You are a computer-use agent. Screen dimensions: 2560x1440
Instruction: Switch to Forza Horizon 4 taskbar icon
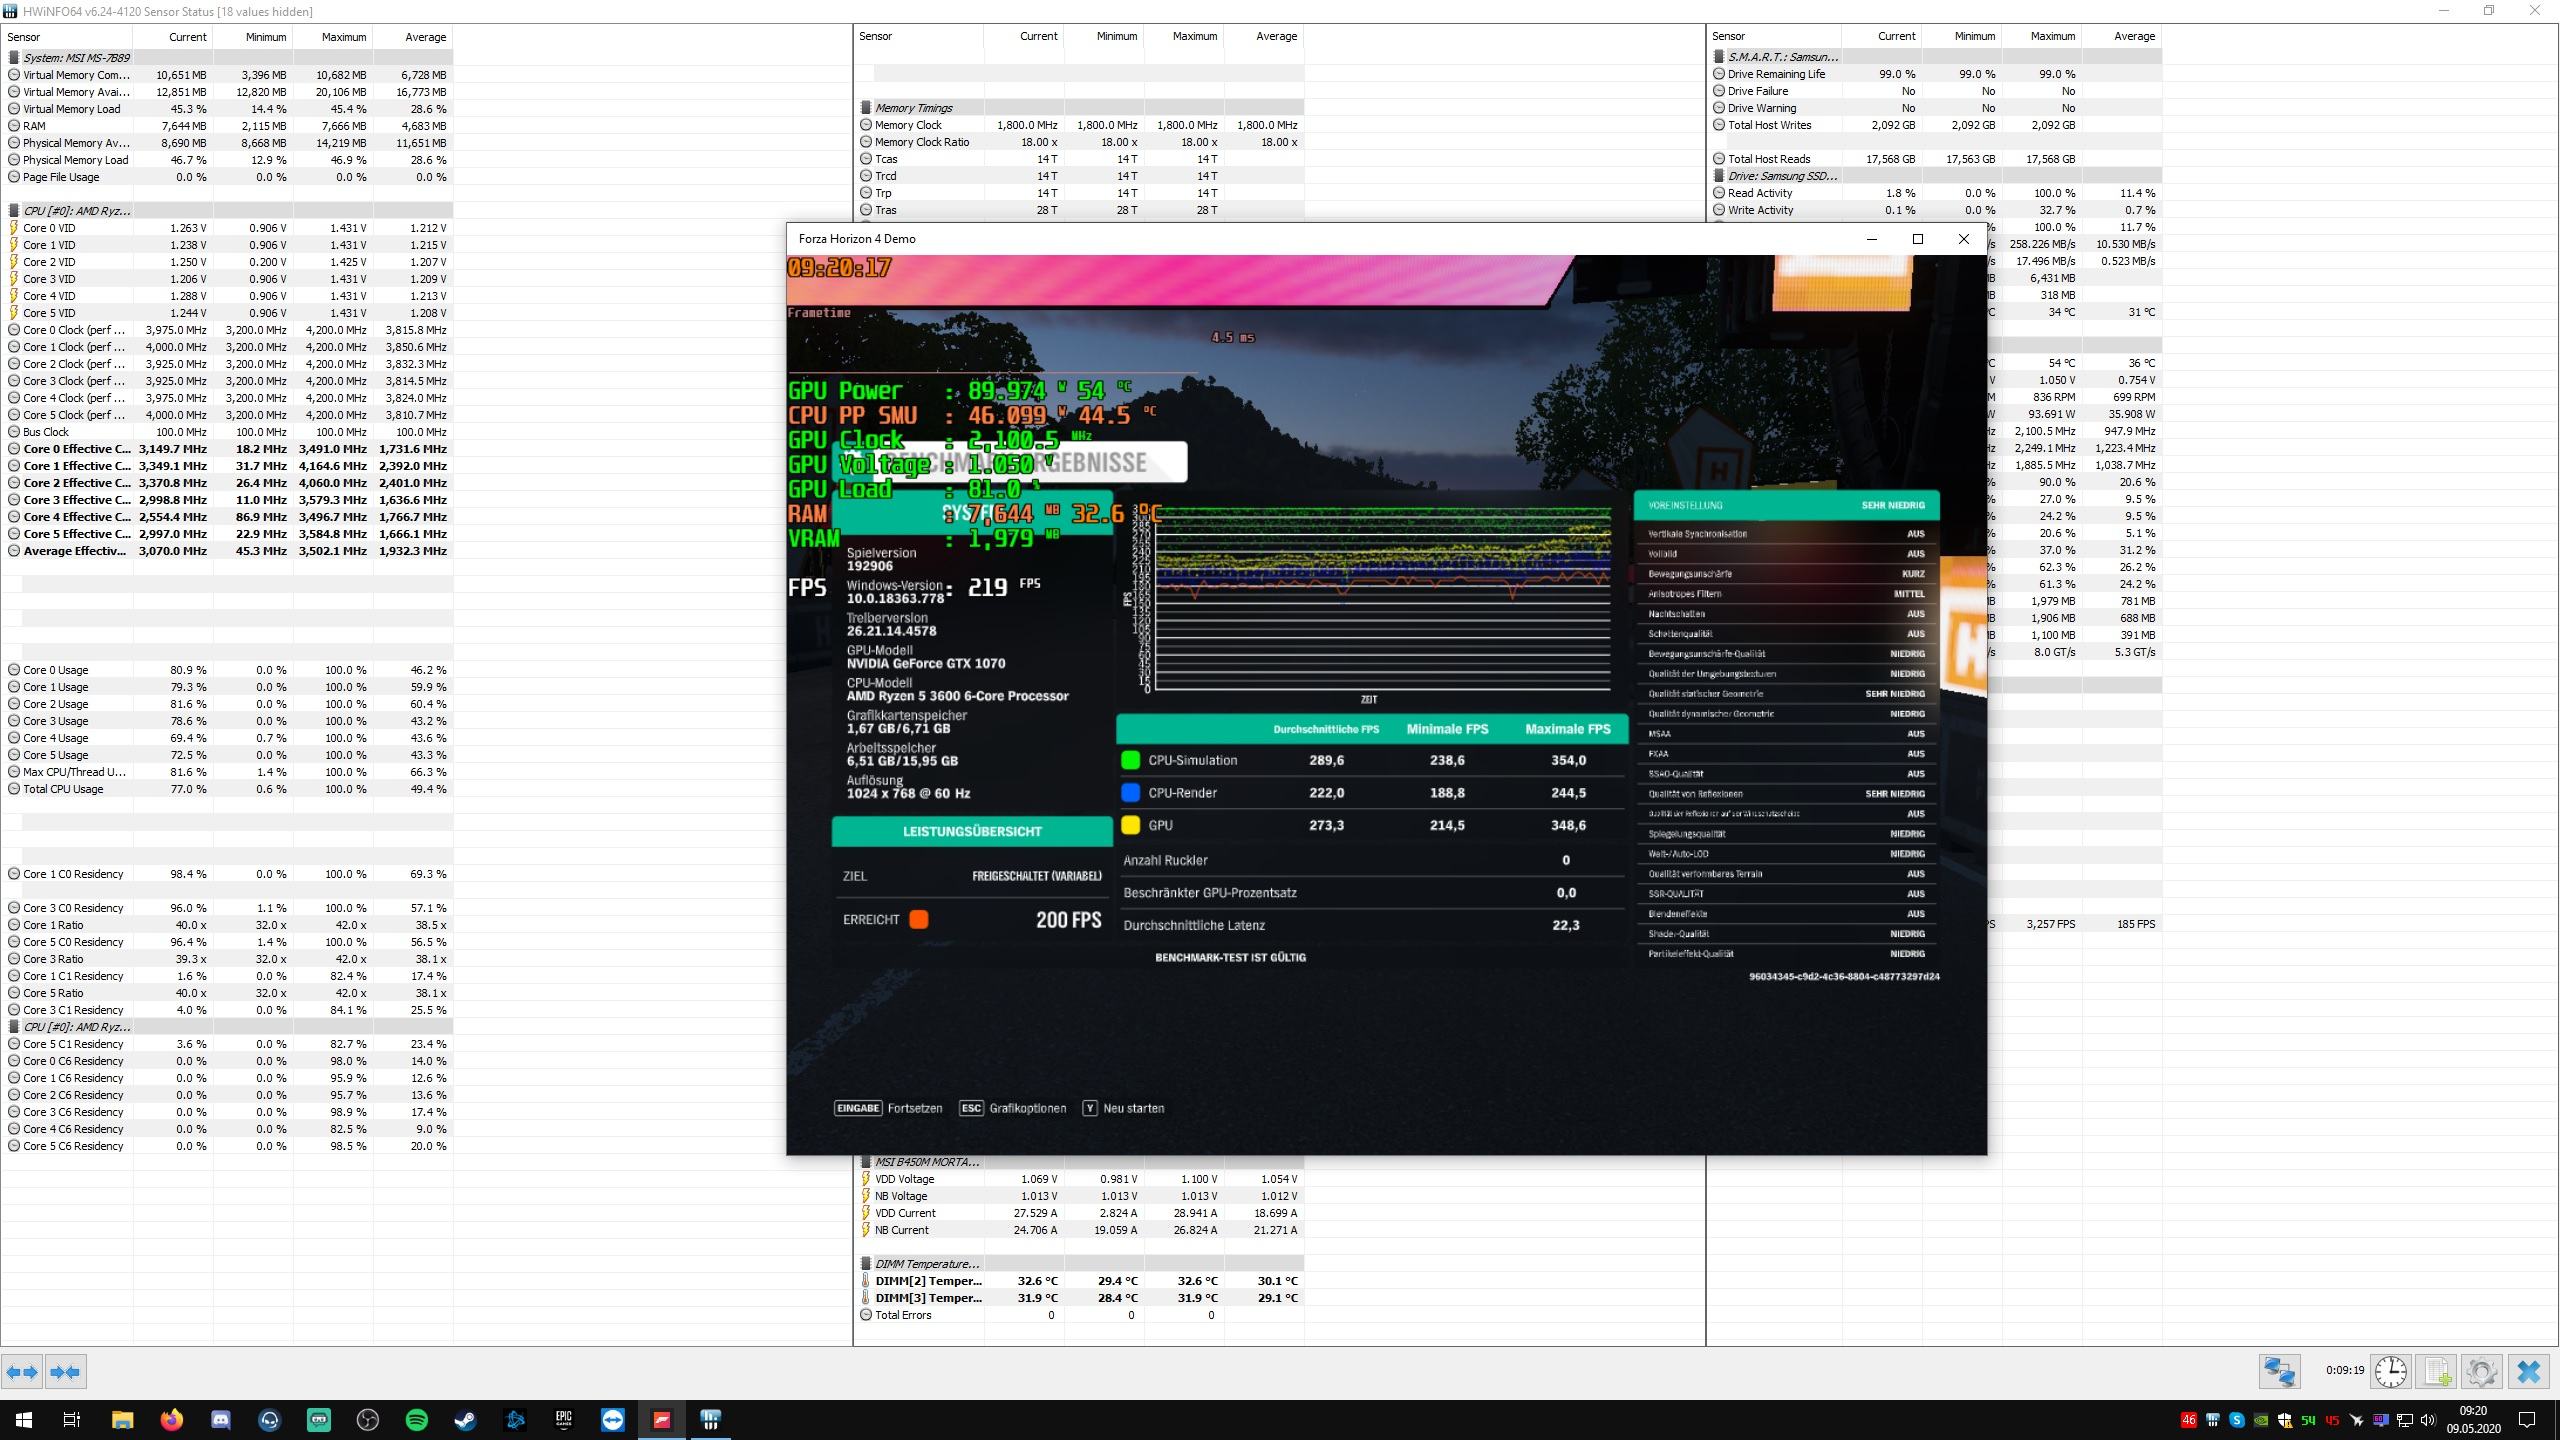tap(661, 1420)
